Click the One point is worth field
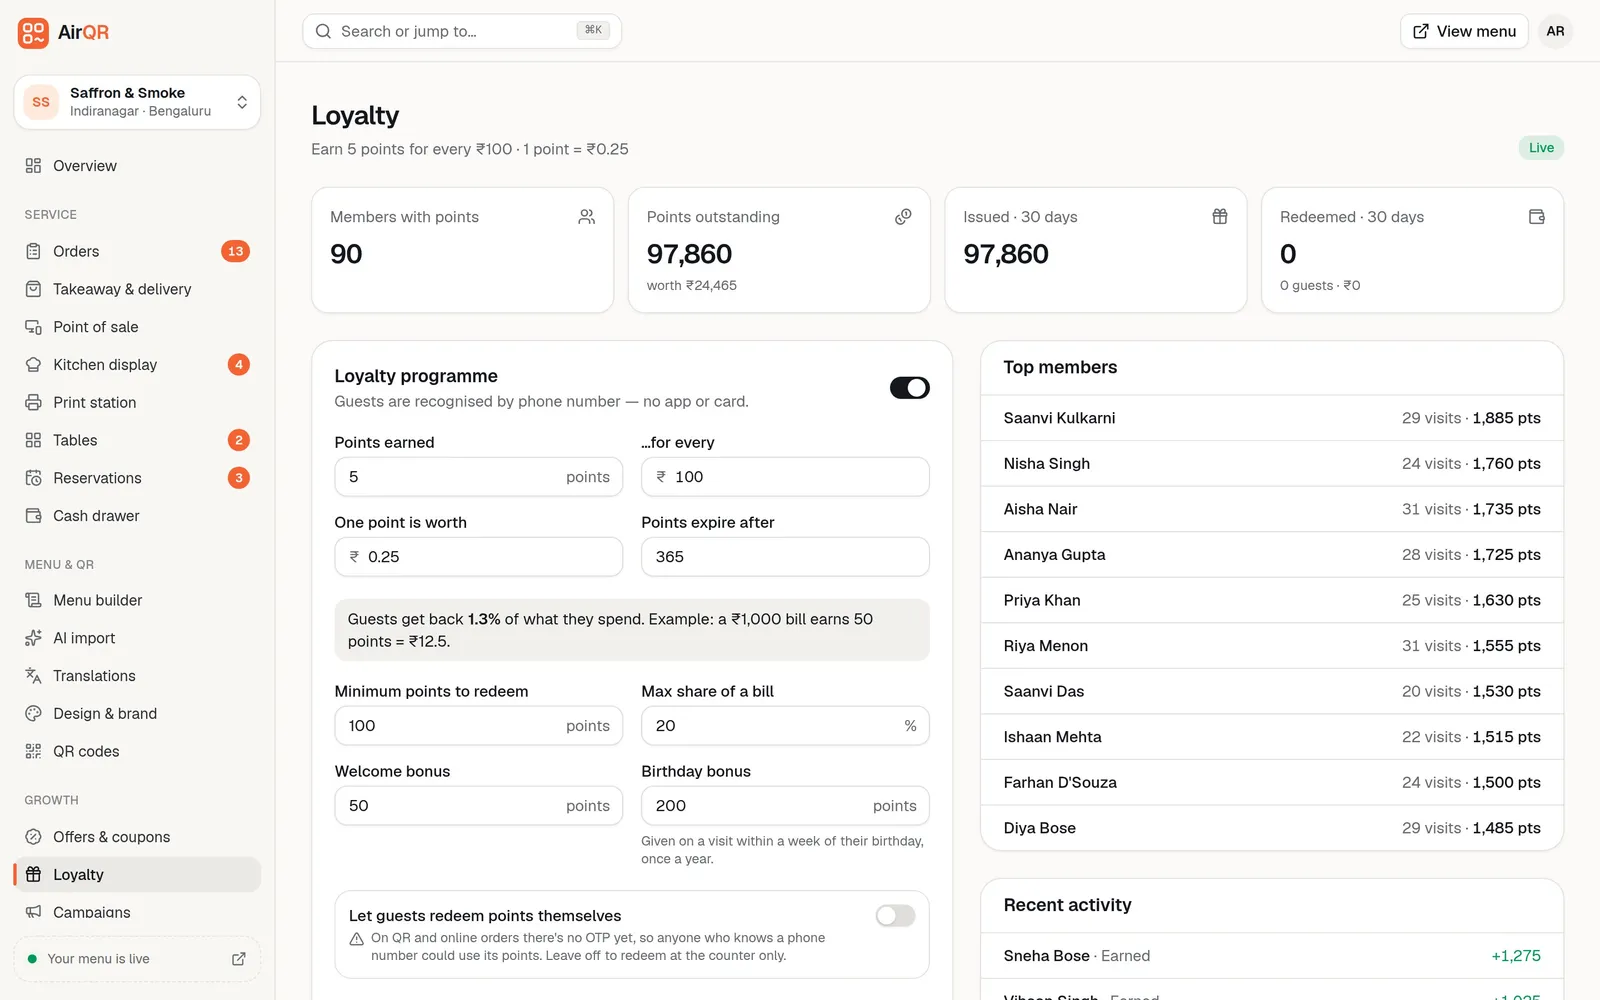 [x=479, y=557]
